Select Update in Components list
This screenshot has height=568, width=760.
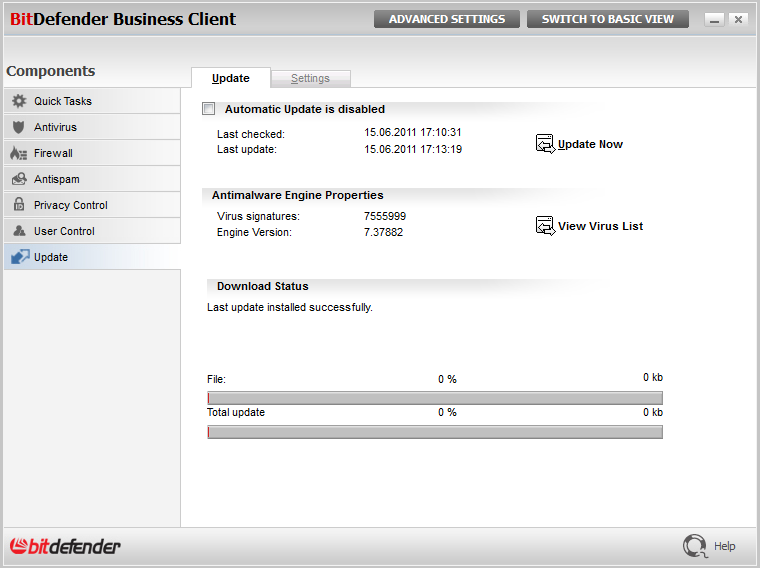[92, 257]
